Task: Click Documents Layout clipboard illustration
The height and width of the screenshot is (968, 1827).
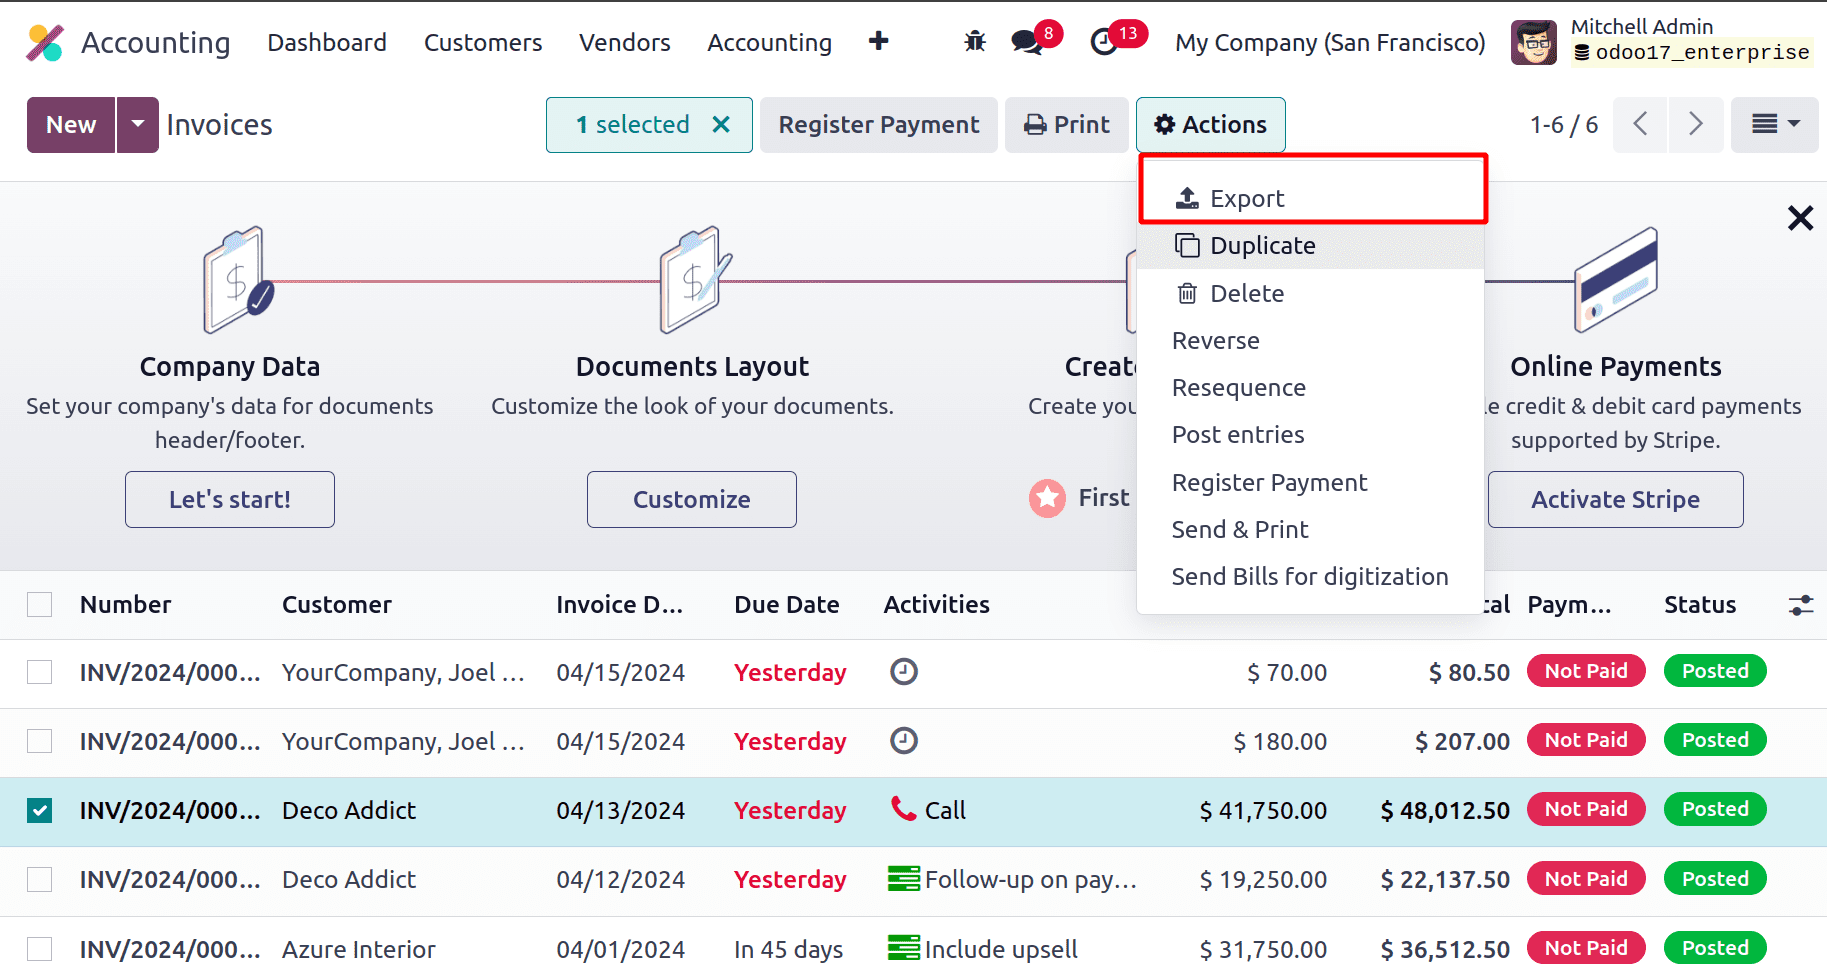Action: (x=695, y=280)
